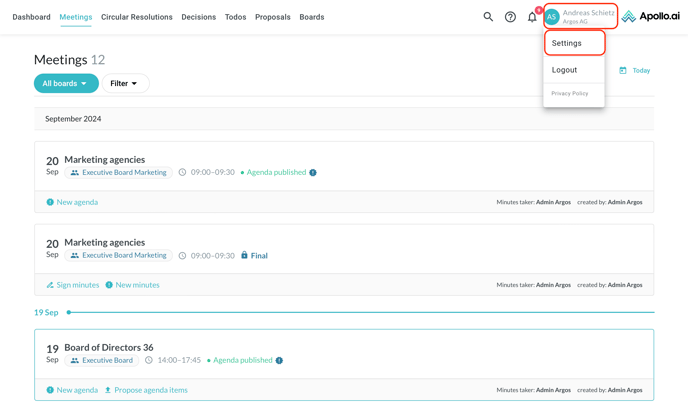Click the AS user avatar
This screenshot has width=688, height=409.
click(552, 17)
